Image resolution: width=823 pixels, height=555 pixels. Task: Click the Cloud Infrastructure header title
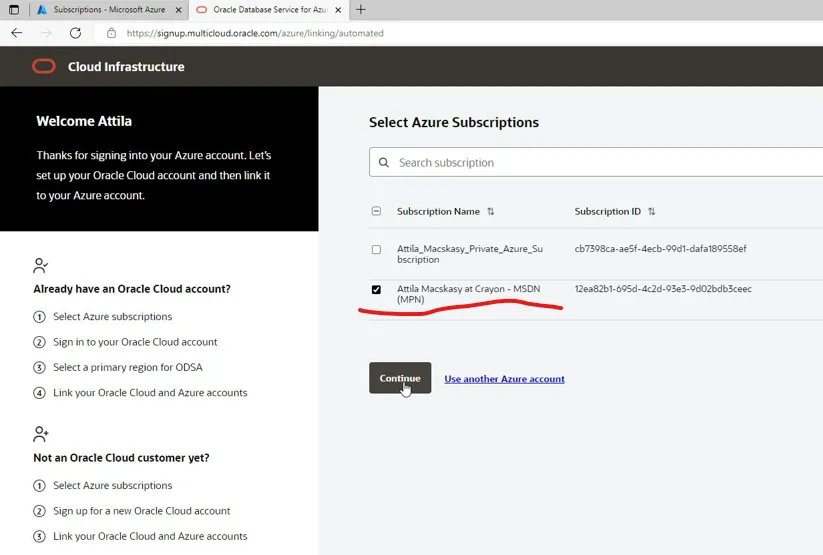click(126, 67)
